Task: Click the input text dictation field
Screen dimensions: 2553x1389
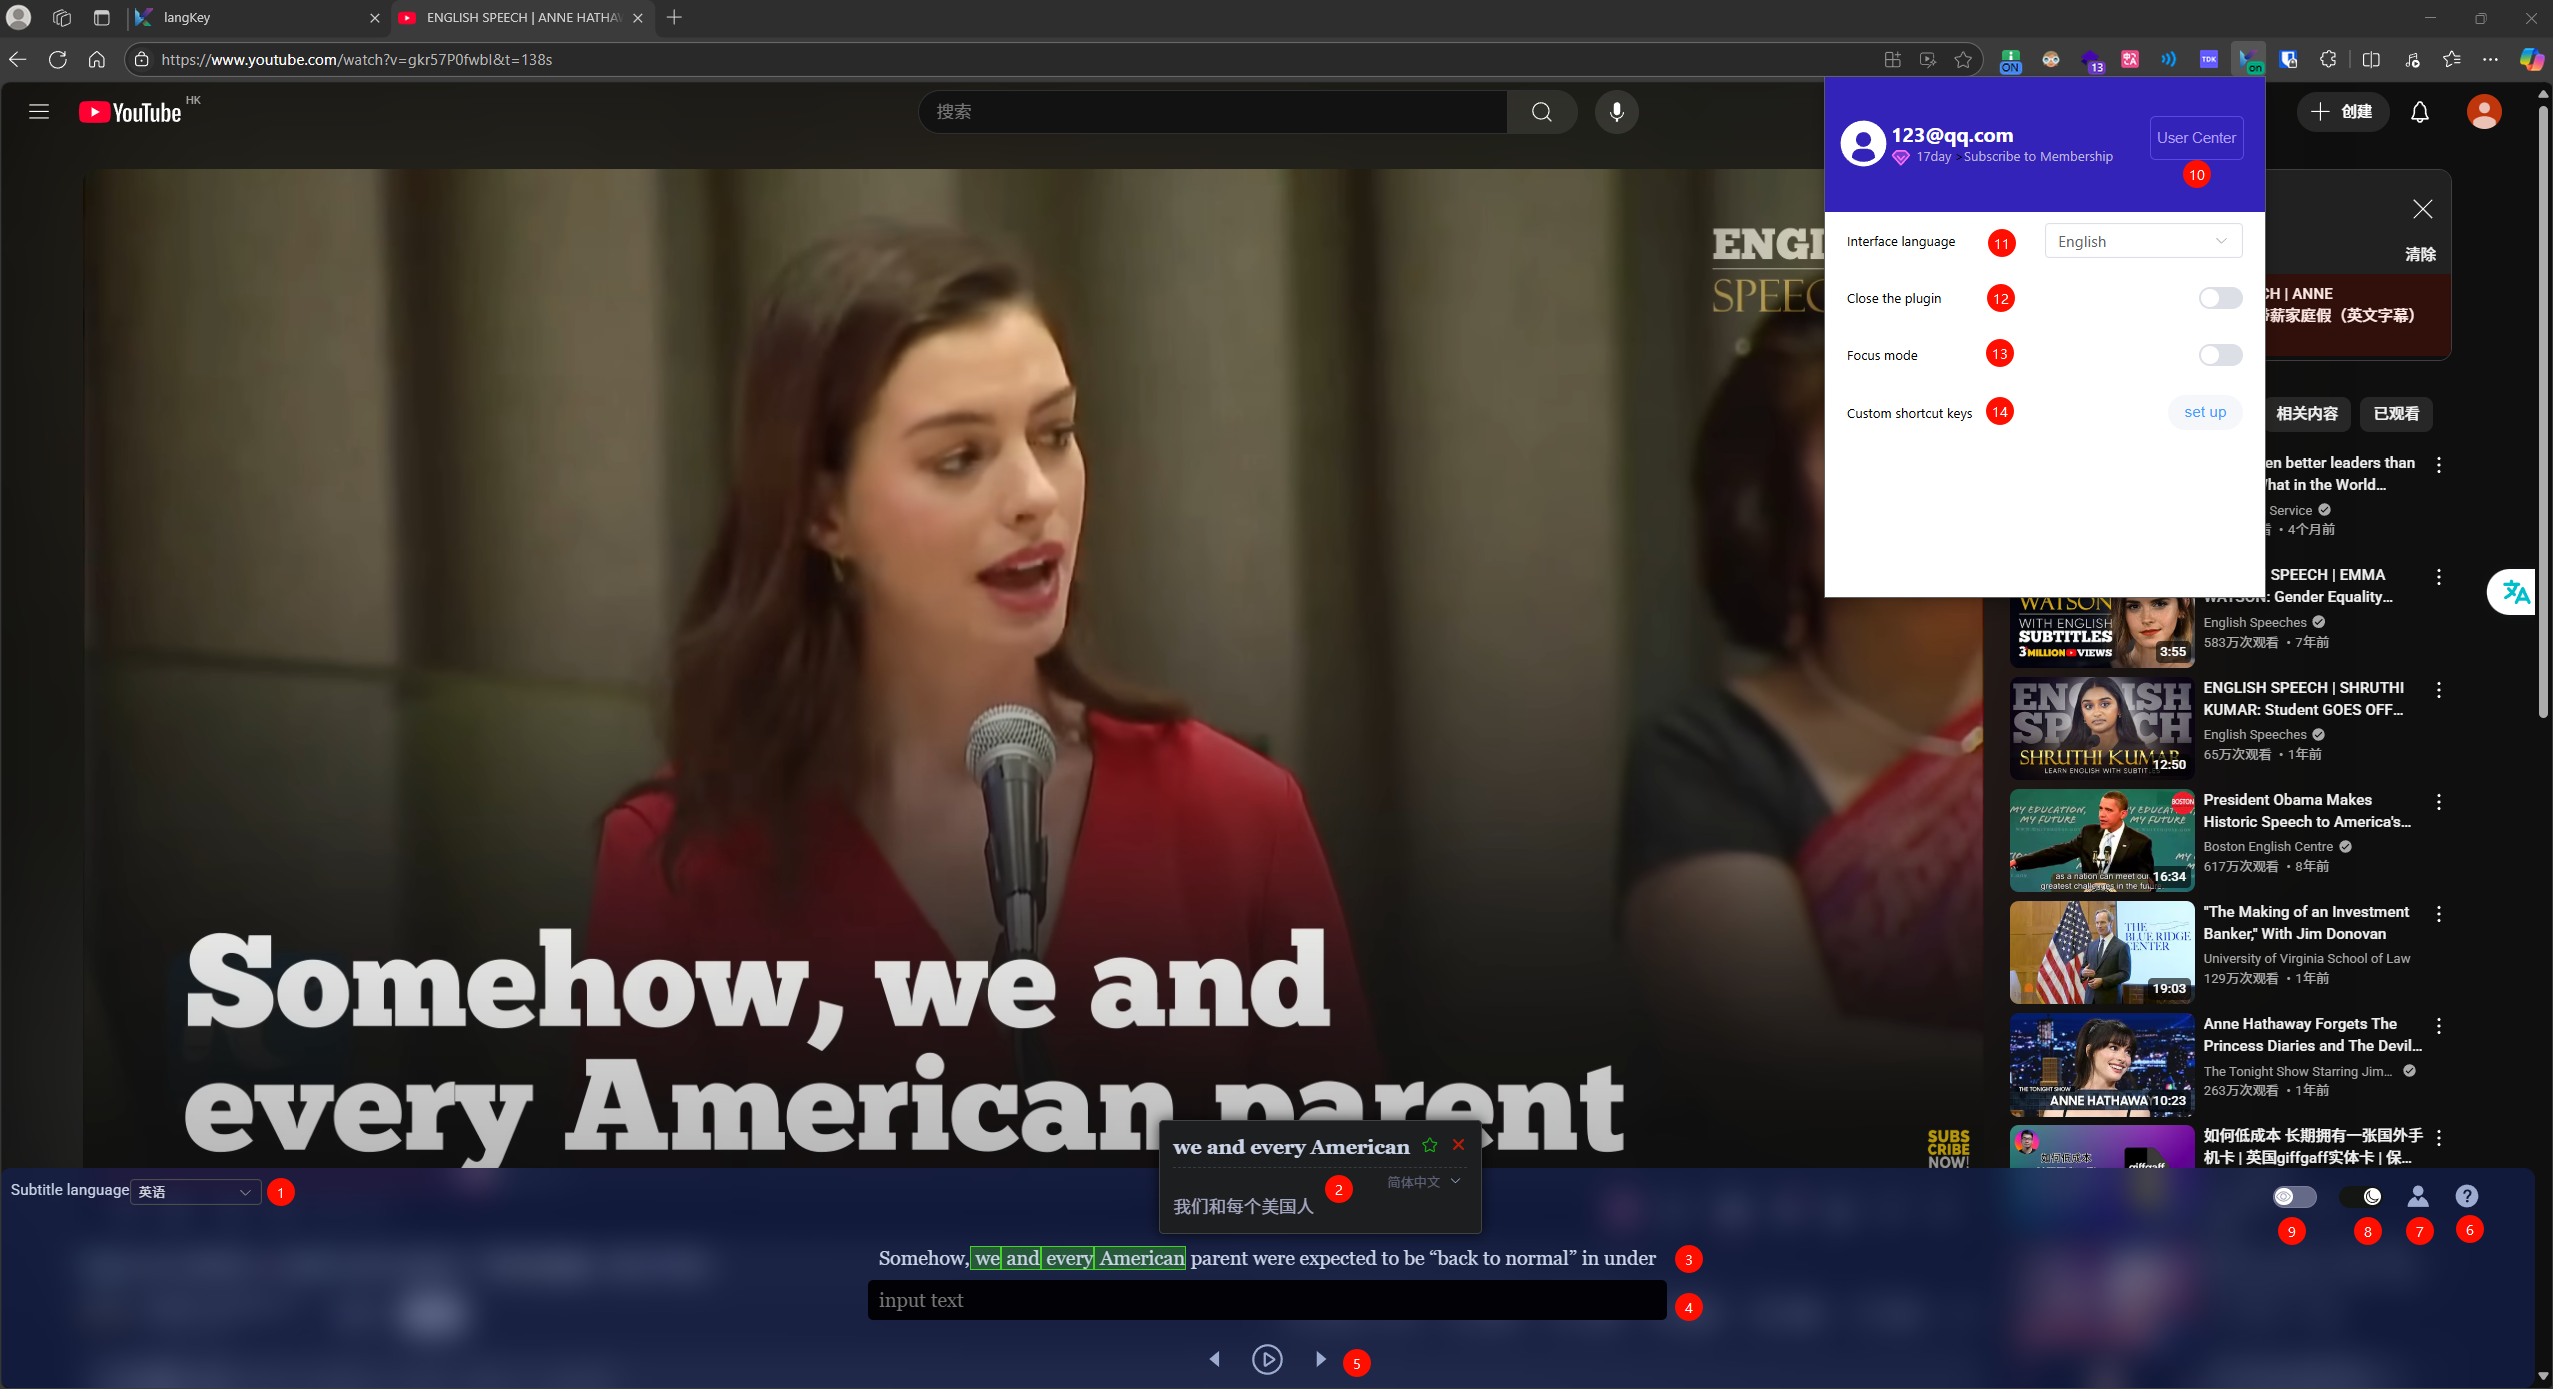Action: 1267,1300
